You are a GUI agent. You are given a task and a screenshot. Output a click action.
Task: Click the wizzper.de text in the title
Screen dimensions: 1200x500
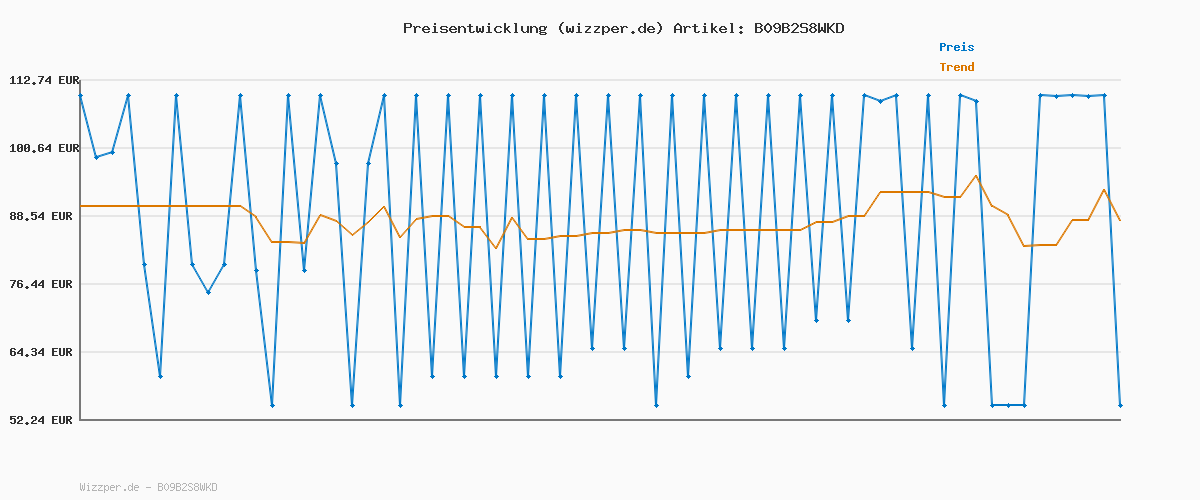pos(610,28)
